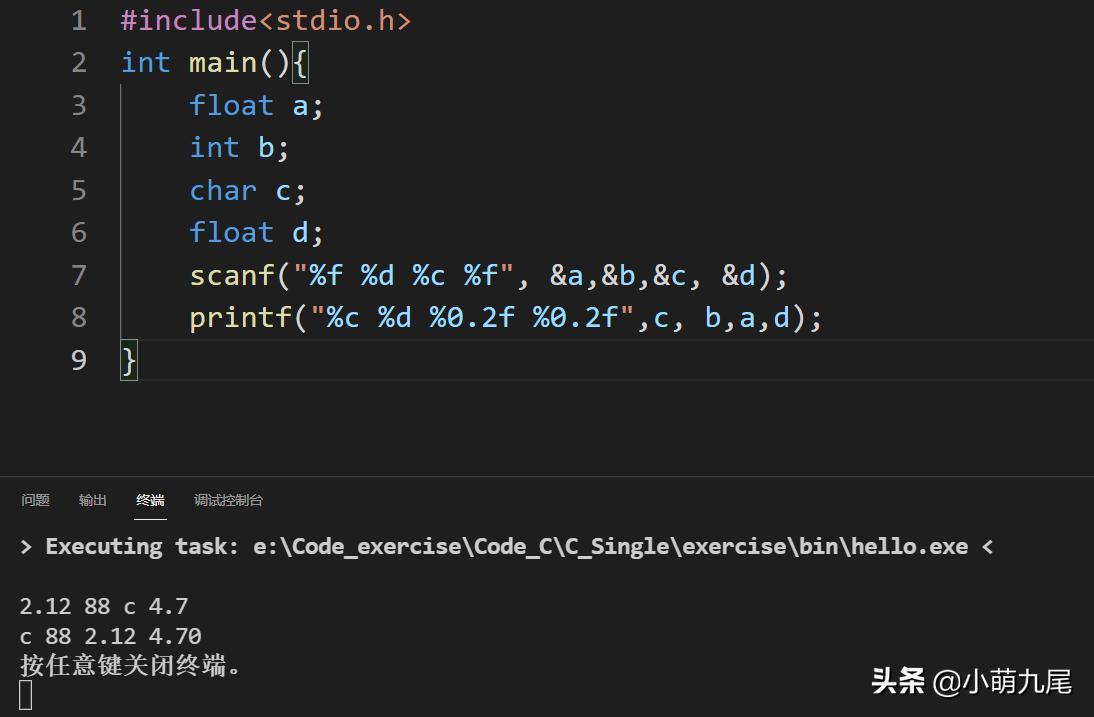Click the closing brace on line 9

point(129,361)
